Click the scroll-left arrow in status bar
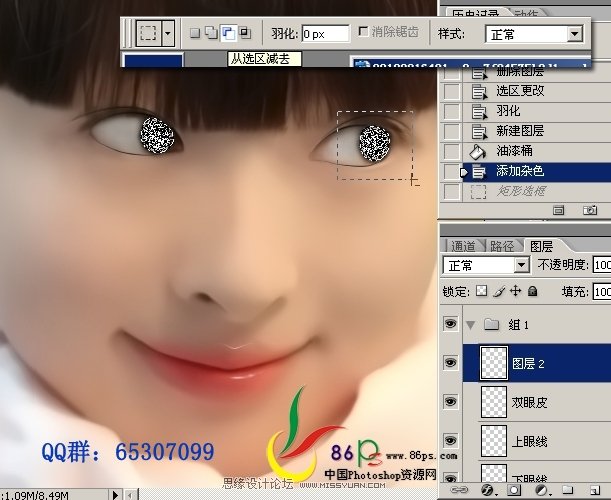This screenshot has width=611, height=500. click(x=131, y=495)
